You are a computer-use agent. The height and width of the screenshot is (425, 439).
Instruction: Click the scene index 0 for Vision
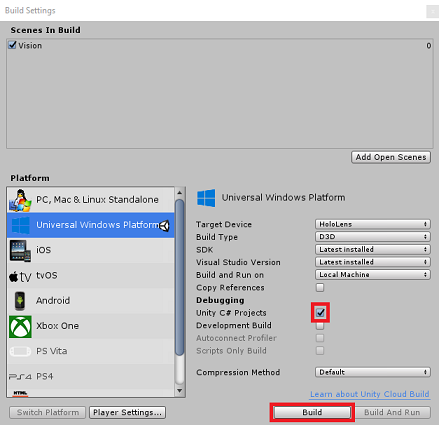(429, 46)
